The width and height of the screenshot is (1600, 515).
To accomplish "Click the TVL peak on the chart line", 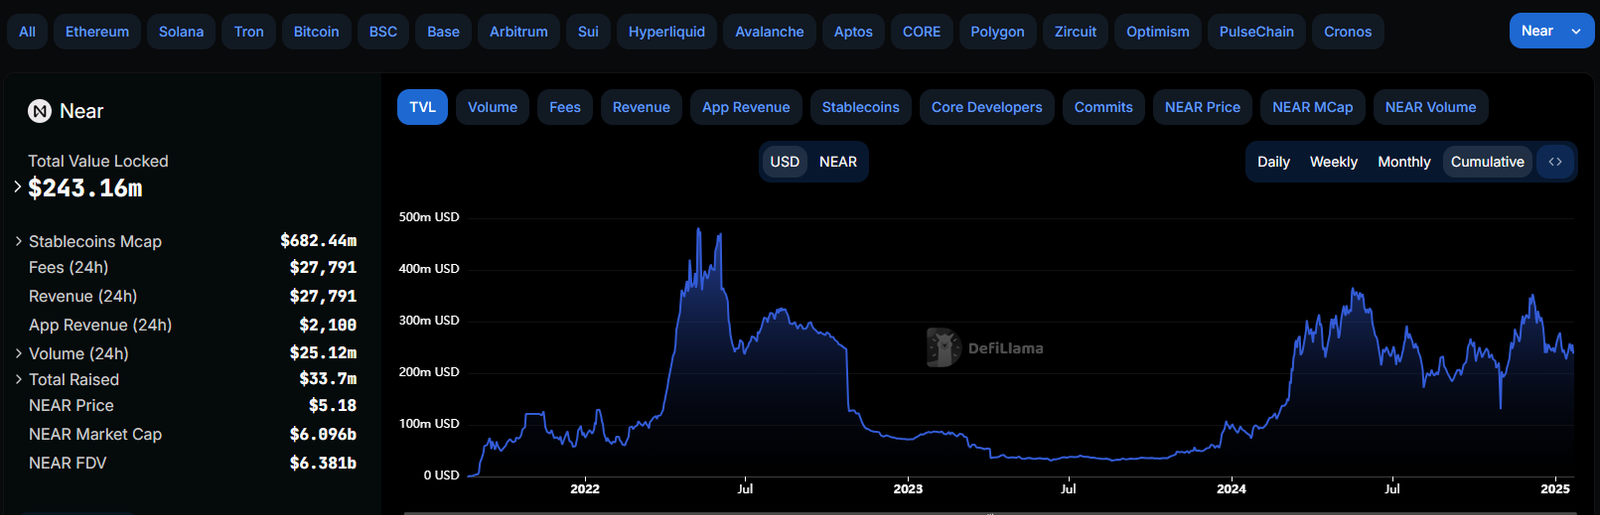I will click(698, 230).
